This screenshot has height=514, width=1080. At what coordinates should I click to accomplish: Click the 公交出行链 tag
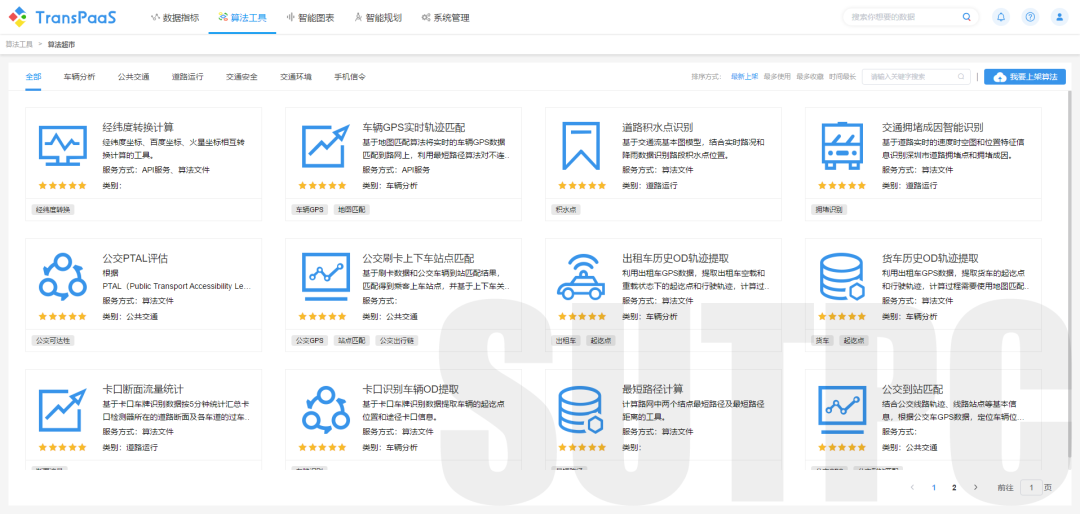(396, 340)
